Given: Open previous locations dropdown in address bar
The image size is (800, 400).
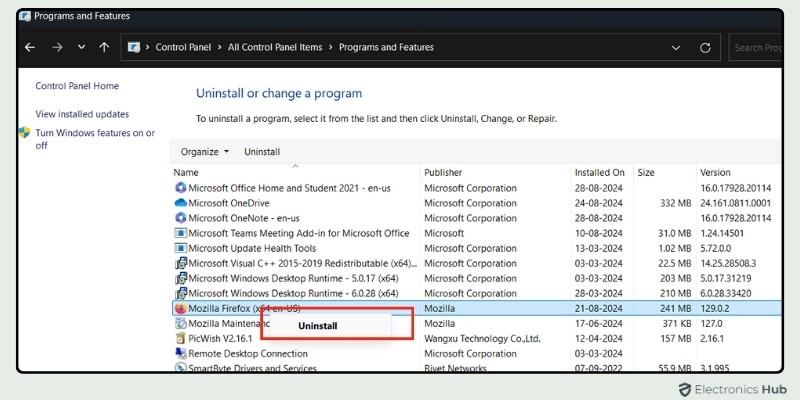Looking at the screenshot, I should 676,48.
